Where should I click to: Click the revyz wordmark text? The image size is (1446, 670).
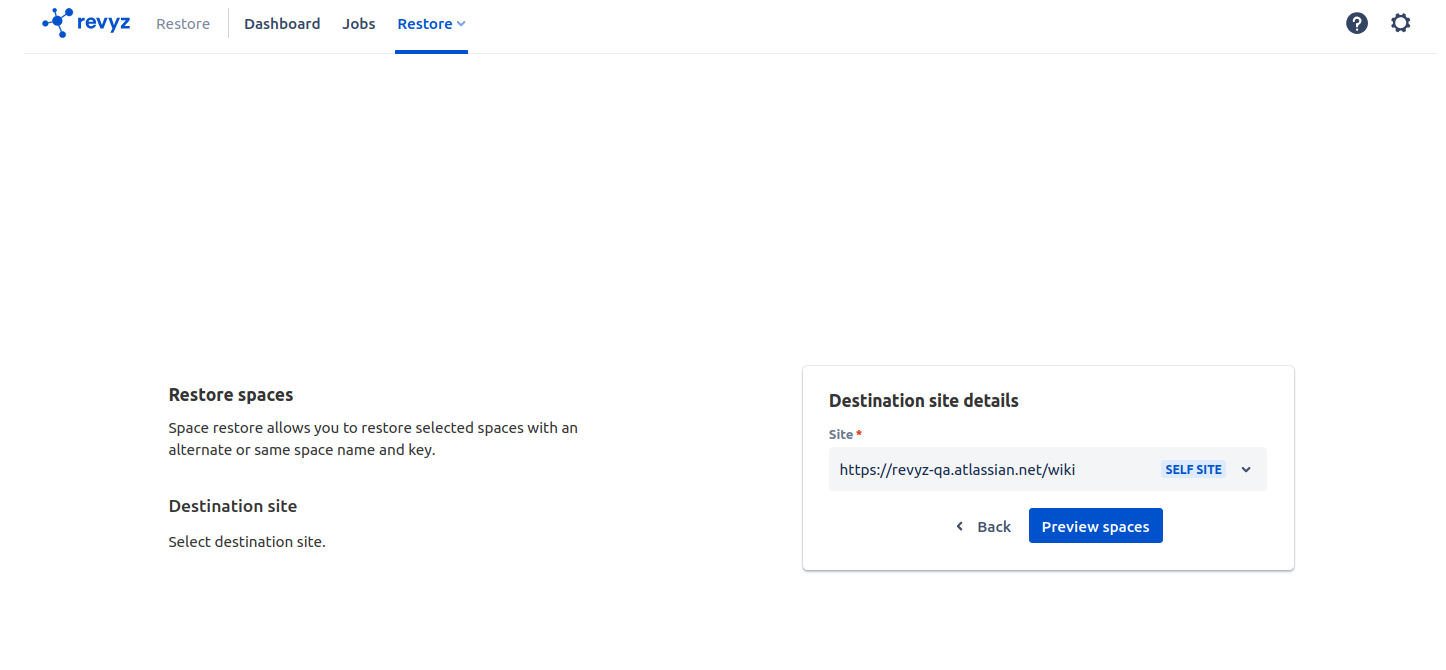pos(103,22)
